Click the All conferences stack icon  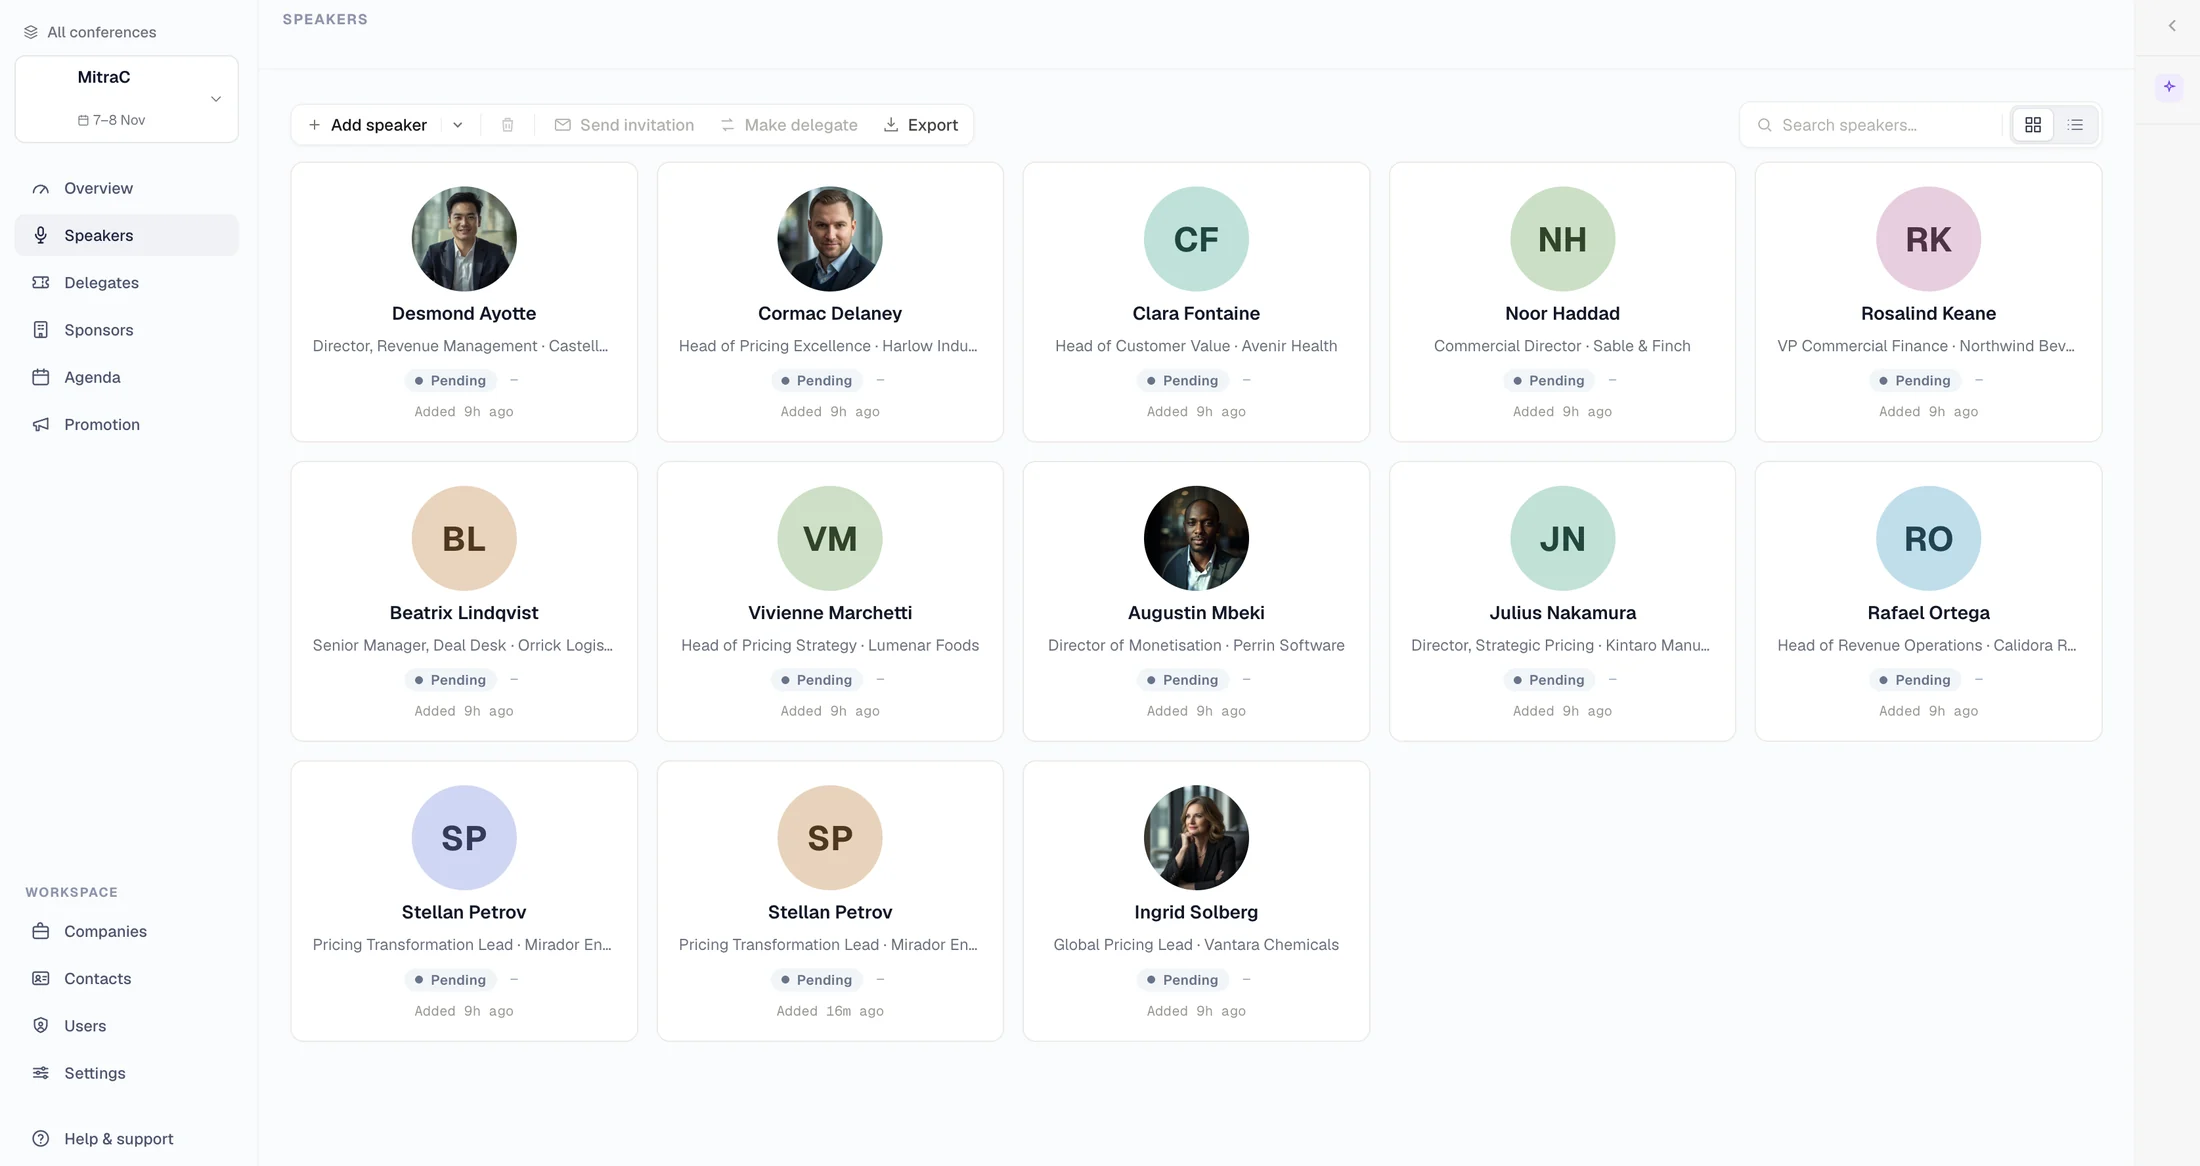point(31,32)
